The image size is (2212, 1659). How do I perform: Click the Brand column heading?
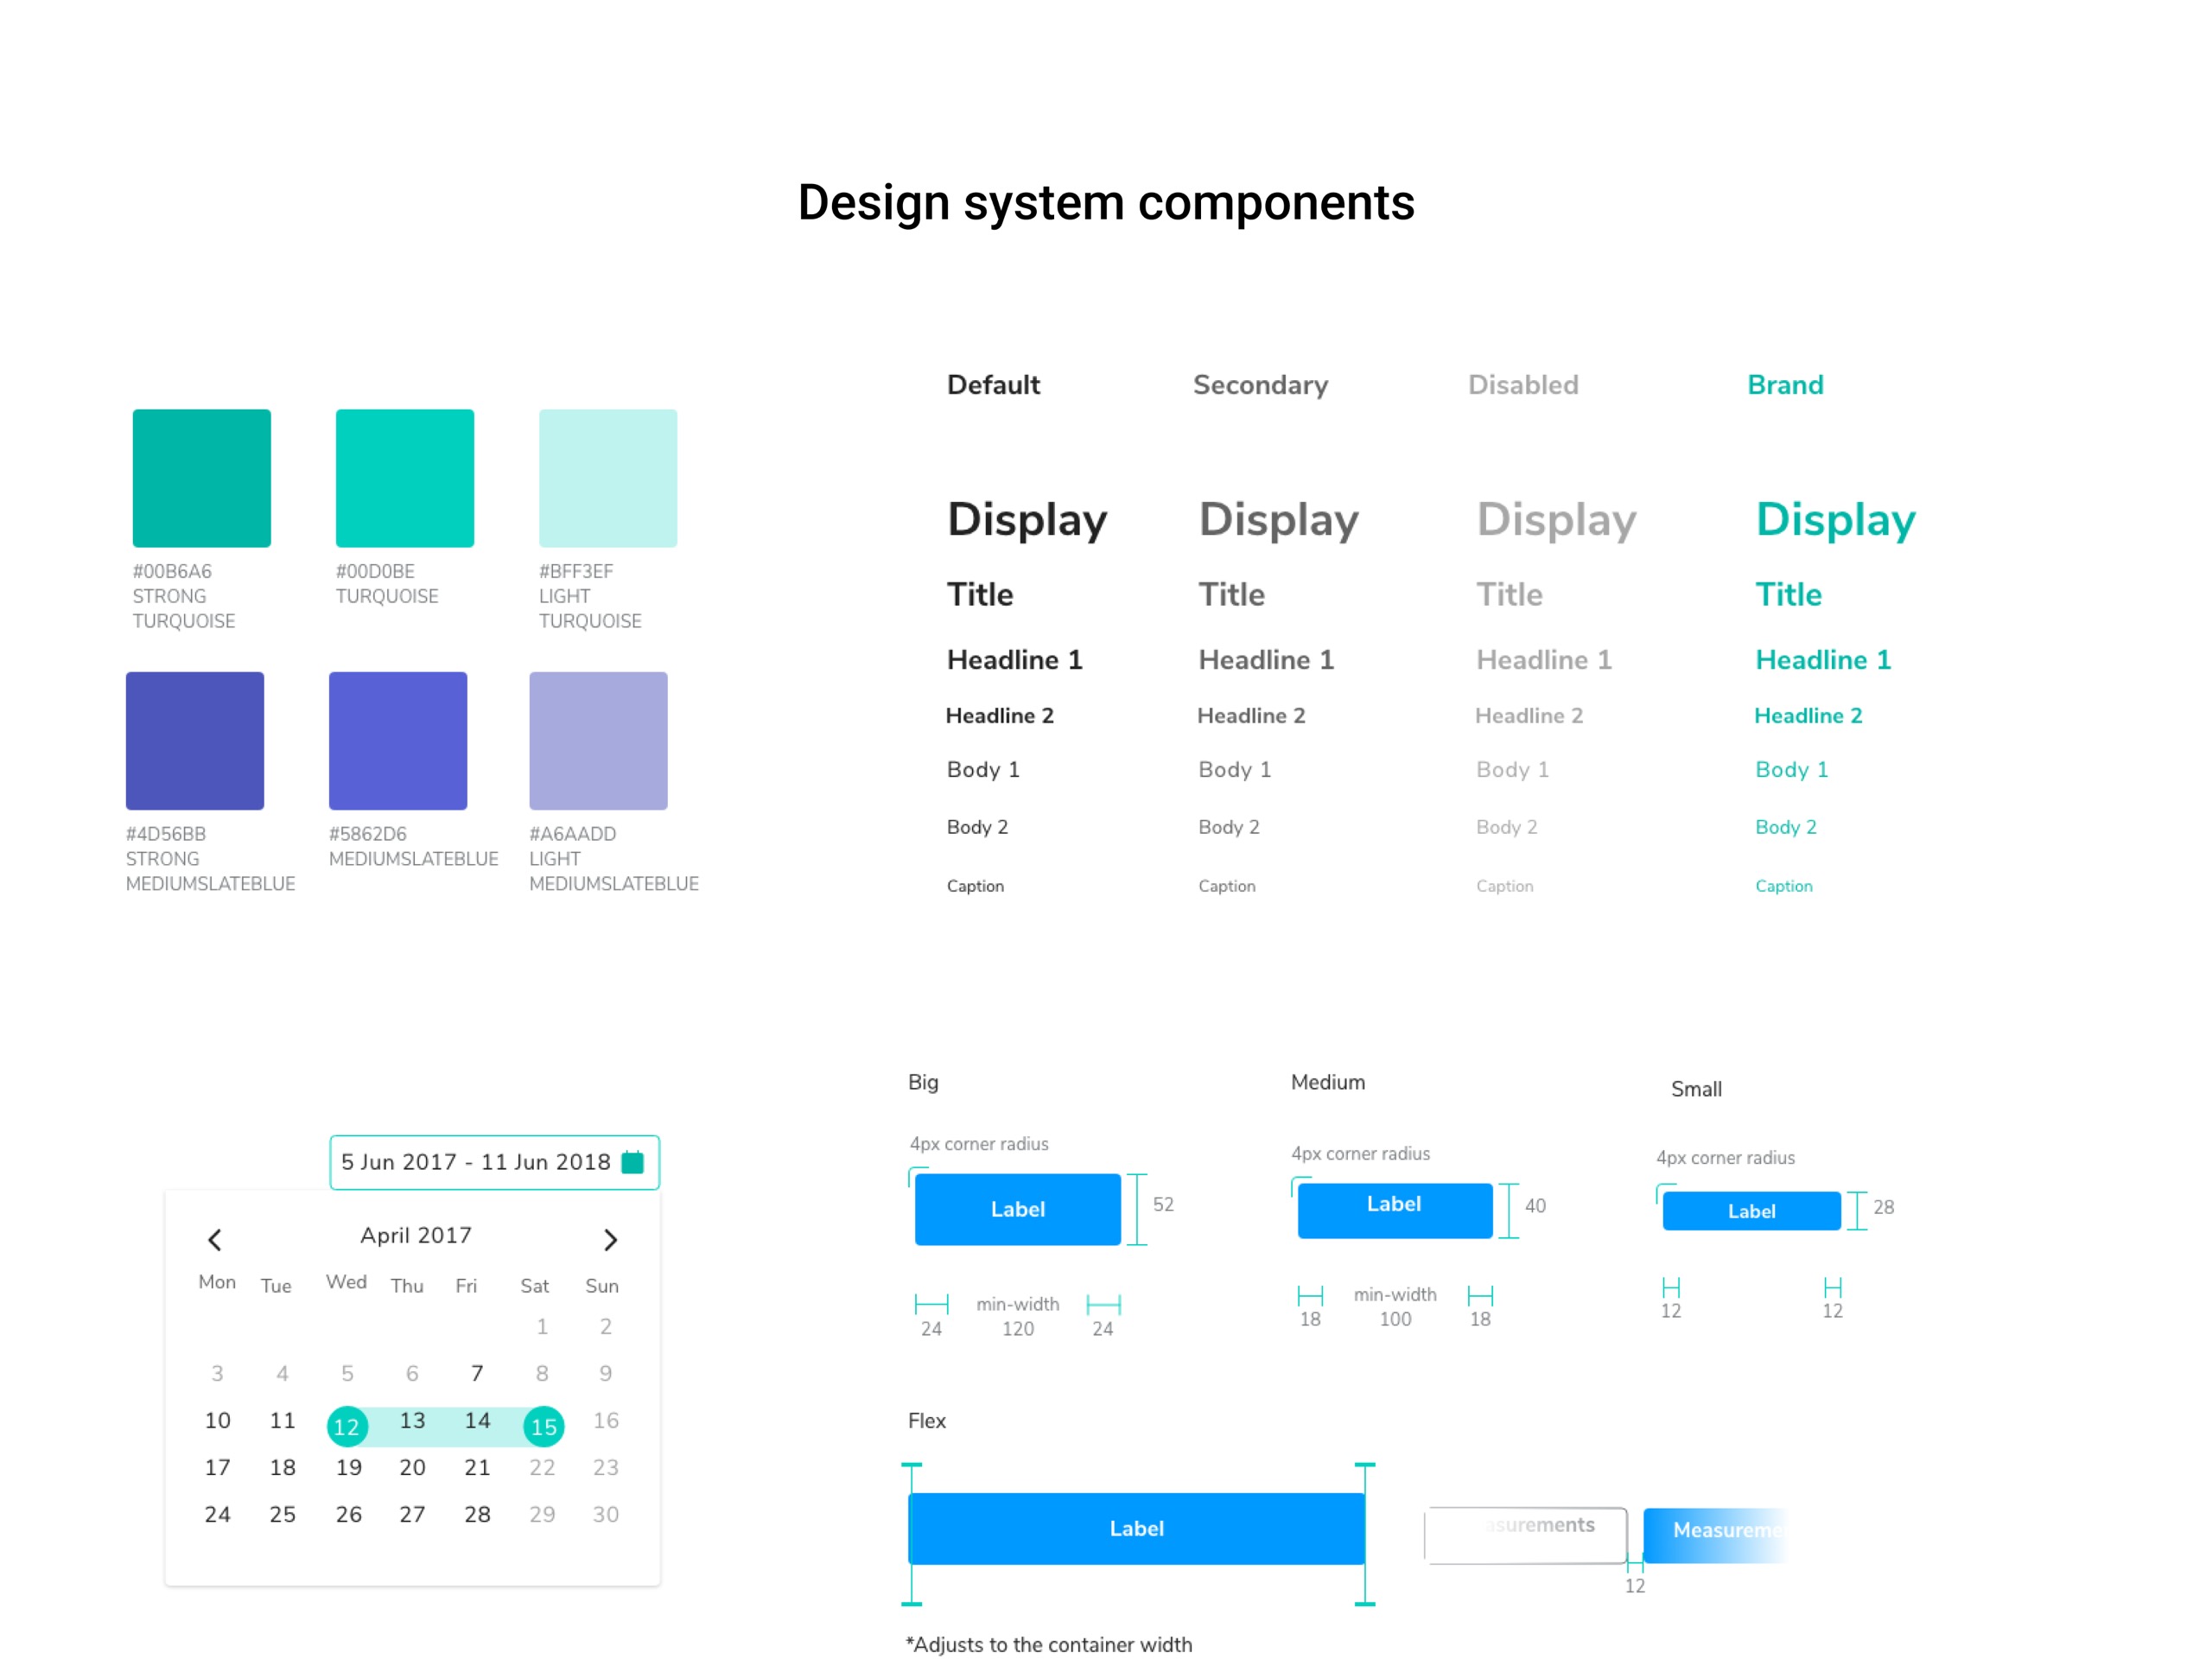tap(1785, 385)
